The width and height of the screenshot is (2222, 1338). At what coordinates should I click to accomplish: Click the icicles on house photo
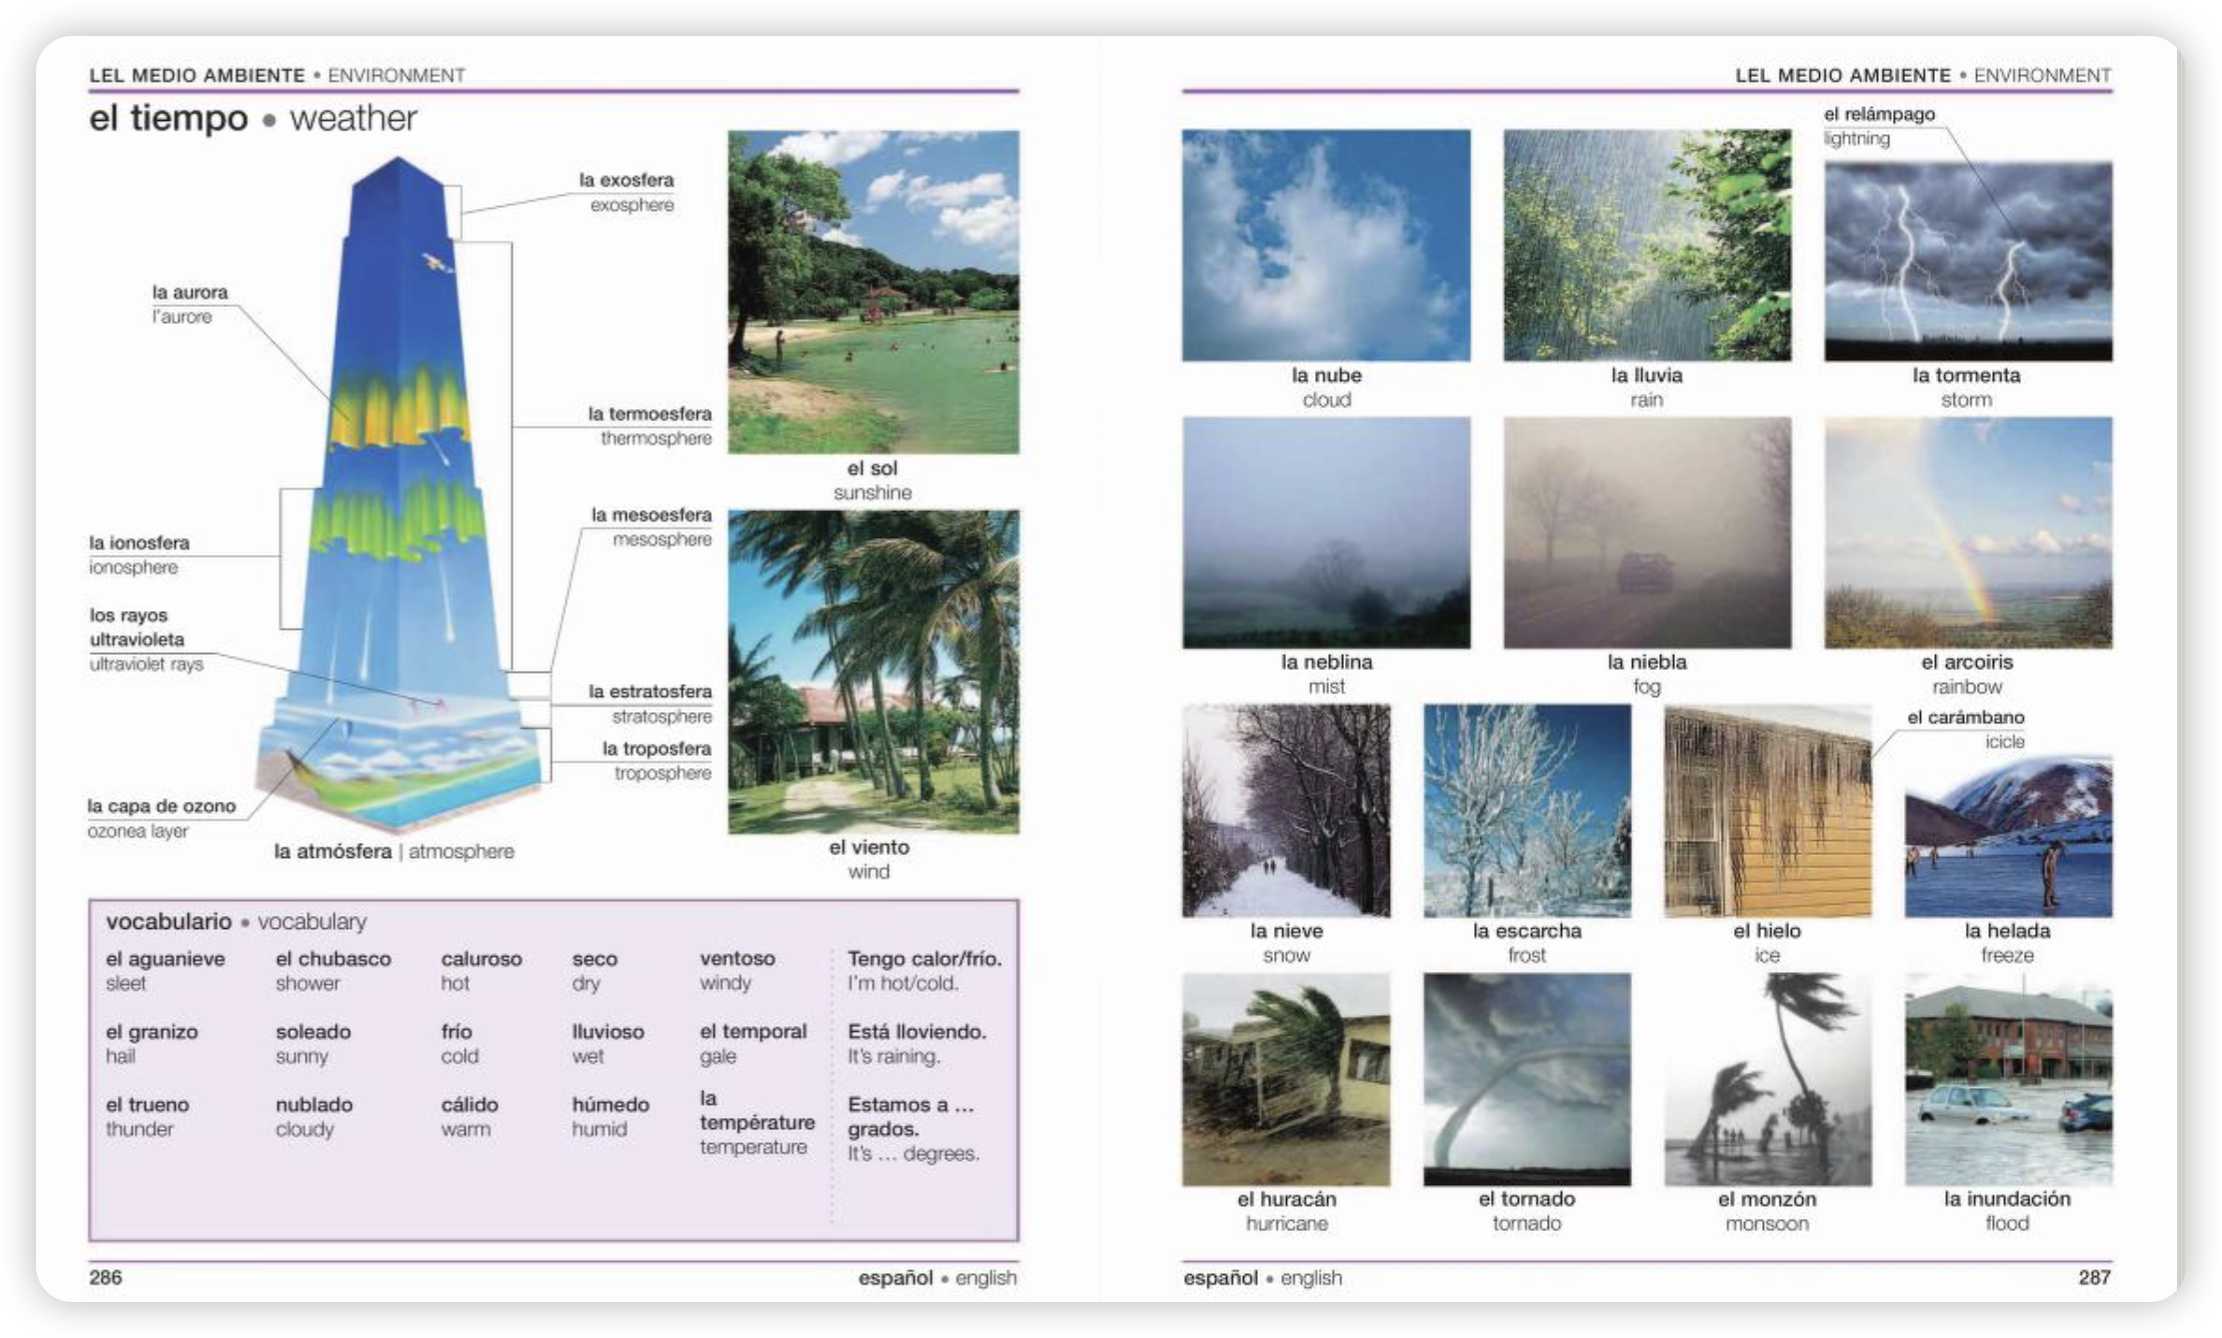1767,810
